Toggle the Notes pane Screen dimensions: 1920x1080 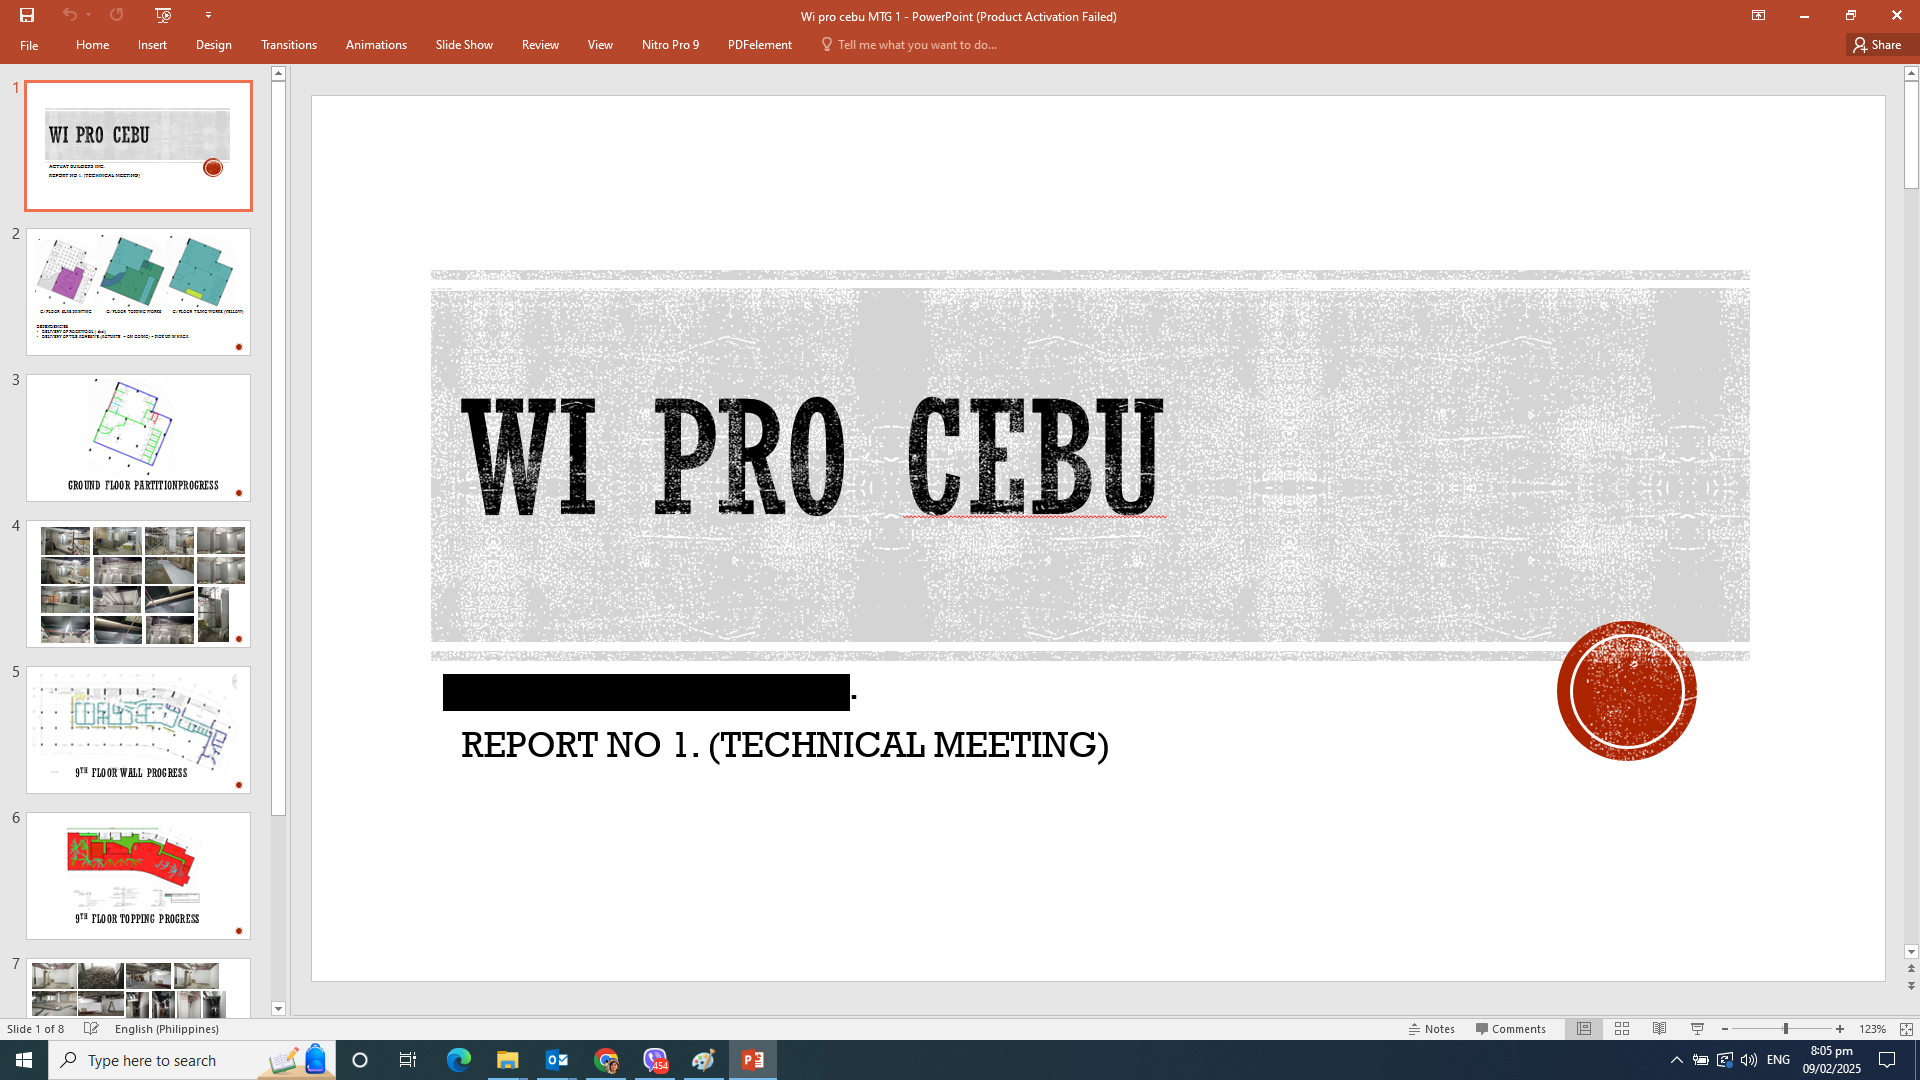pos(1432,1028)
